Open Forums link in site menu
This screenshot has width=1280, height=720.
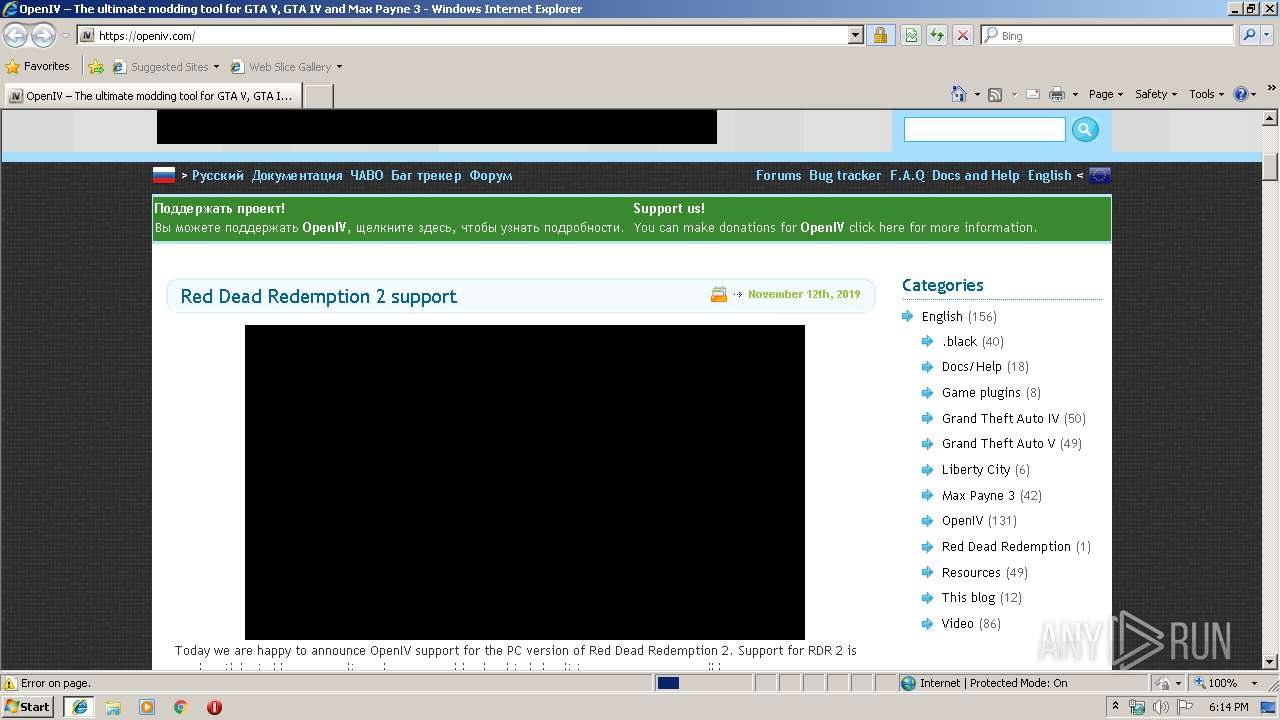pyautogui.click(x=778, y=175)
